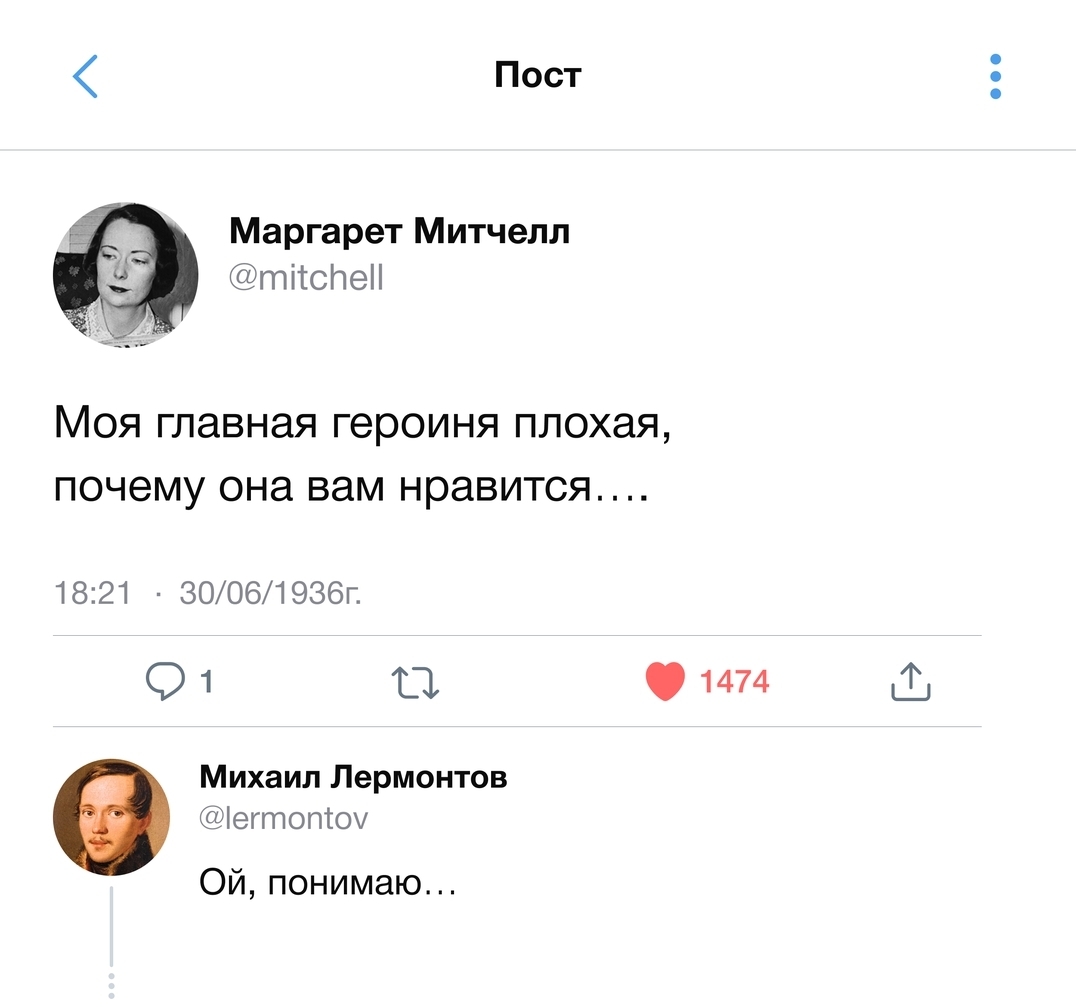
Task: View the 1474 likes count
Action: coord(734,682)
